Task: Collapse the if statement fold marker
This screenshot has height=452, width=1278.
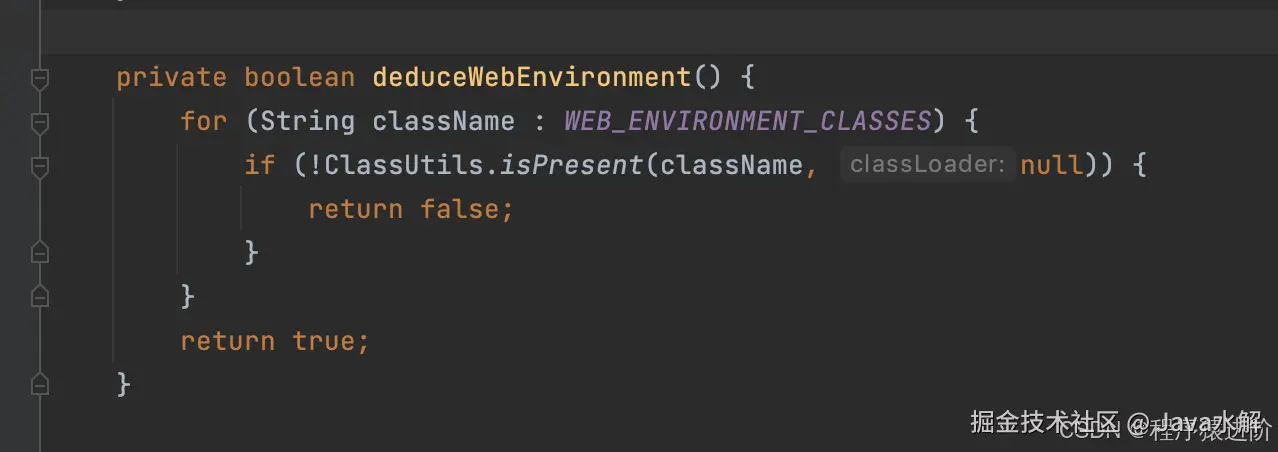Action: [x=40, y=165]
